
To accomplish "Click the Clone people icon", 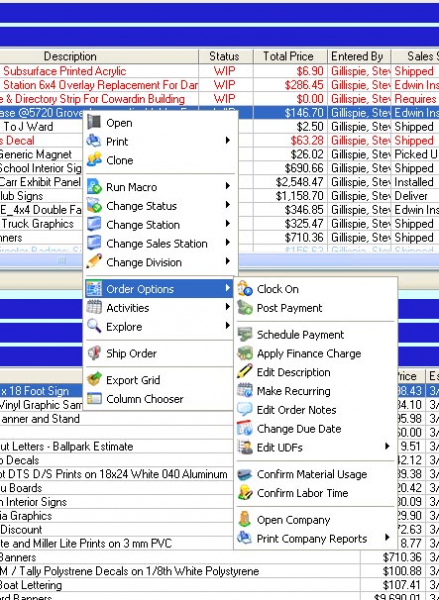I will 94,160.
